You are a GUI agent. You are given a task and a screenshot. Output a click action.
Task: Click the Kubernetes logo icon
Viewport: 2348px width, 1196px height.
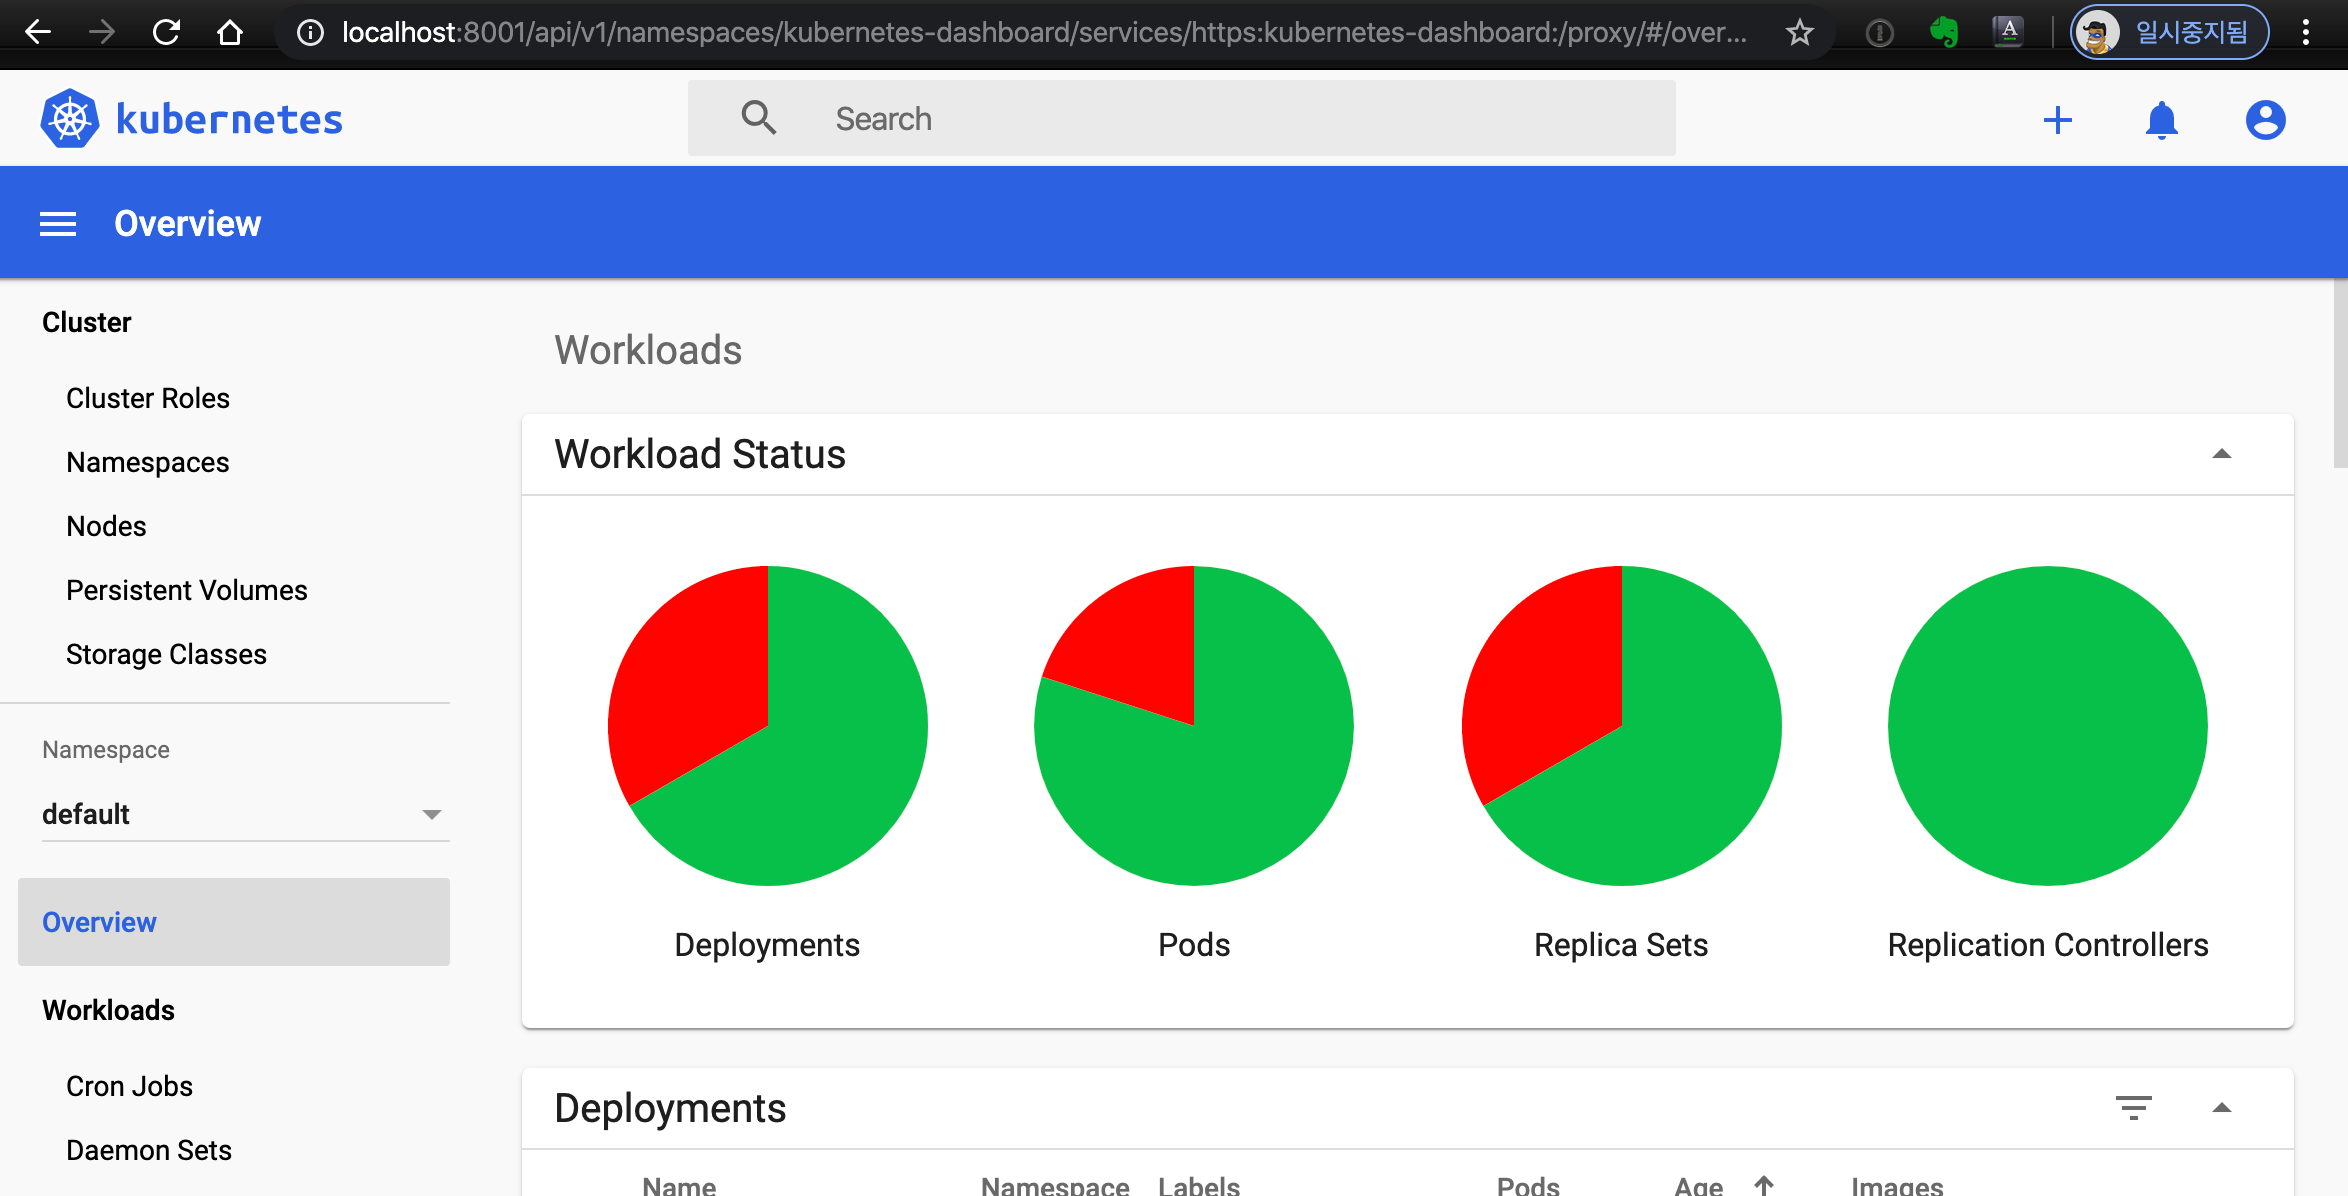[70, 119]
